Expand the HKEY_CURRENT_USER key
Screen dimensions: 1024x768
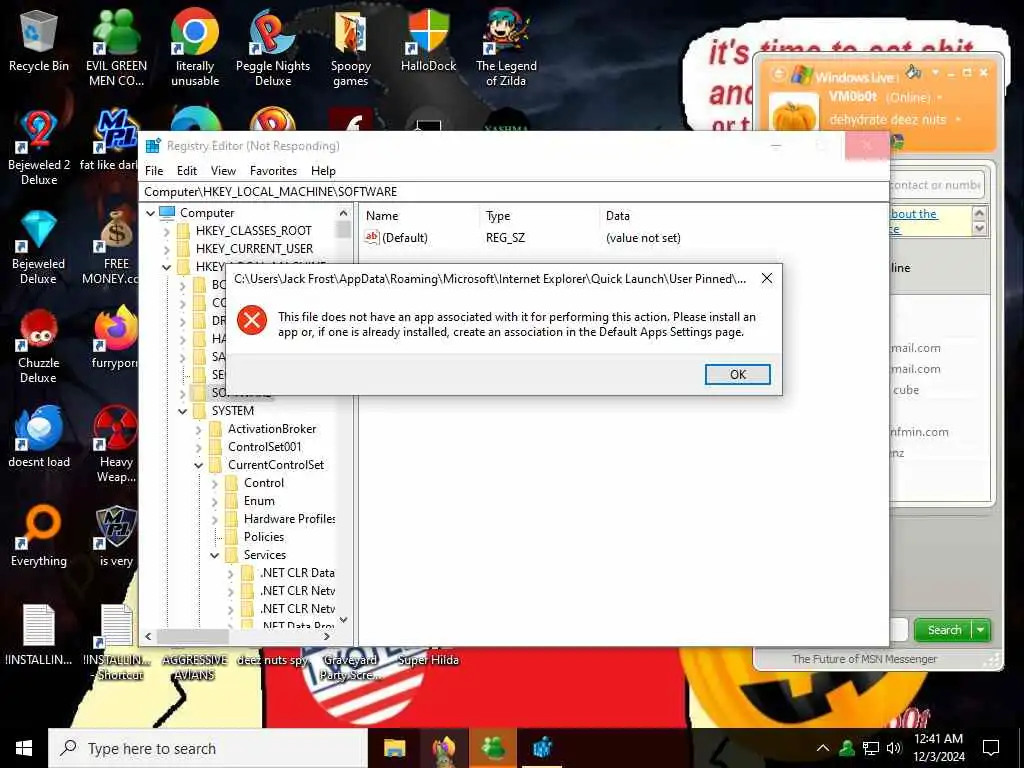pos(167,249)
